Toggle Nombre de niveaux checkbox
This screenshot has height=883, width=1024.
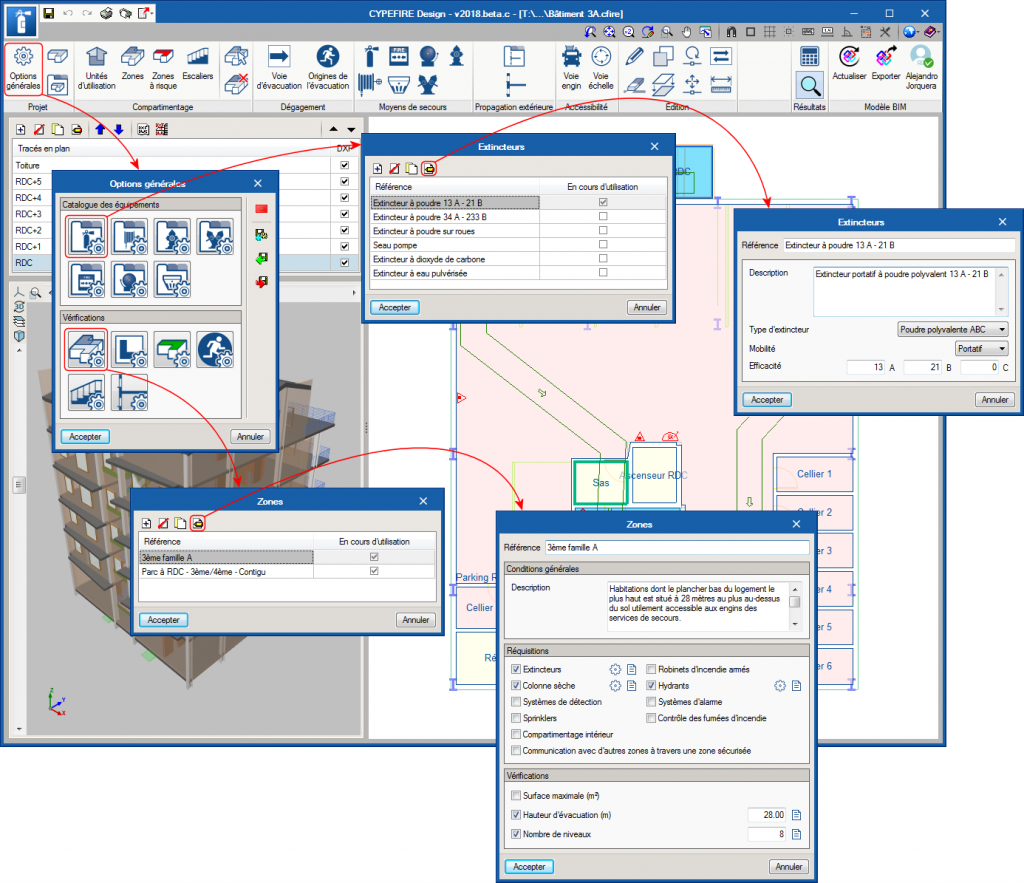516,834
